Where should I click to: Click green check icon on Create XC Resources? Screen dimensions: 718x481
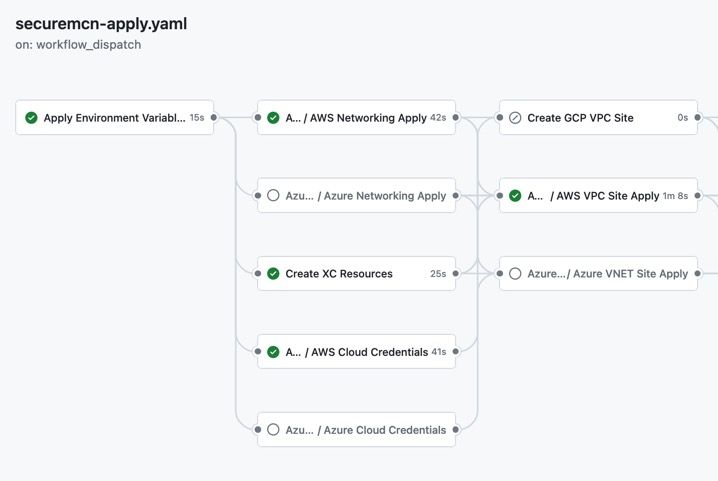[x=273, y=274]
